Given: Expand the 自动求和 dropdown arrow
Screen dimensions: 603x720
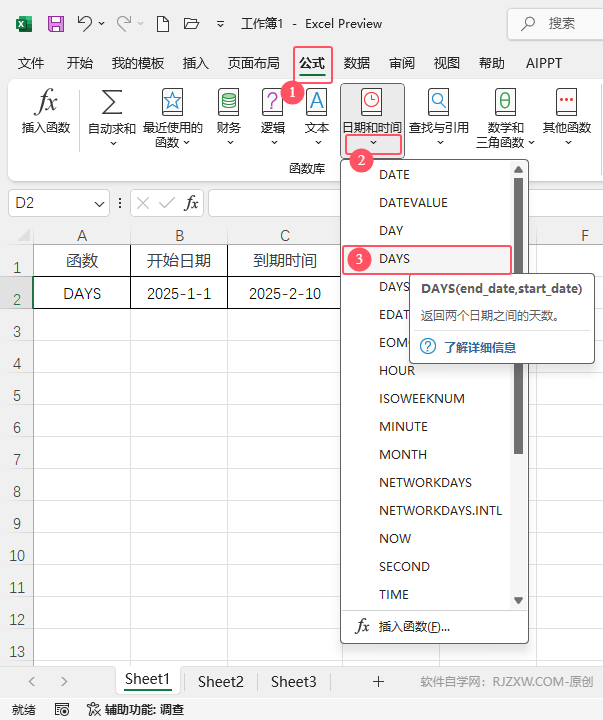Looking at the screenshot, I should pos(113,144).
